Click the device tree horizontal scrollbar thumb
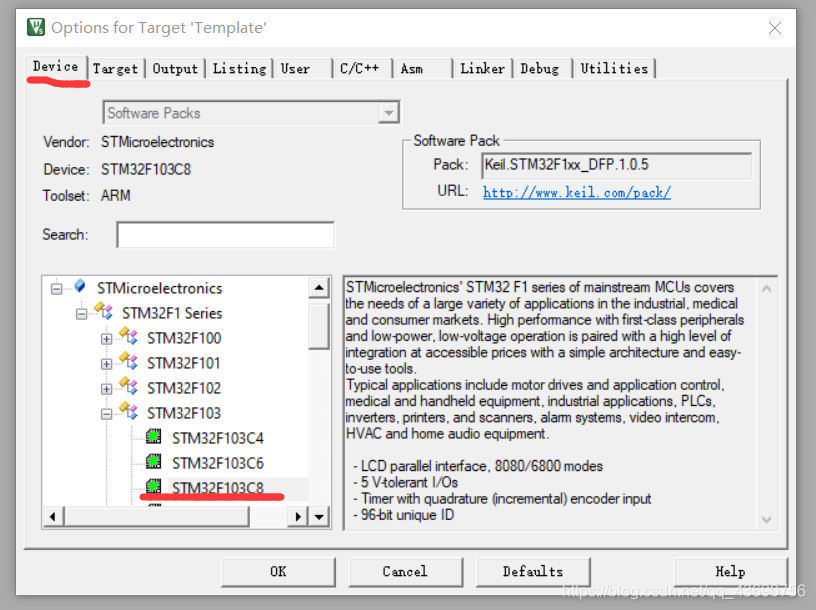This screenshot has width=816, height=610. [x=156, y=517]
